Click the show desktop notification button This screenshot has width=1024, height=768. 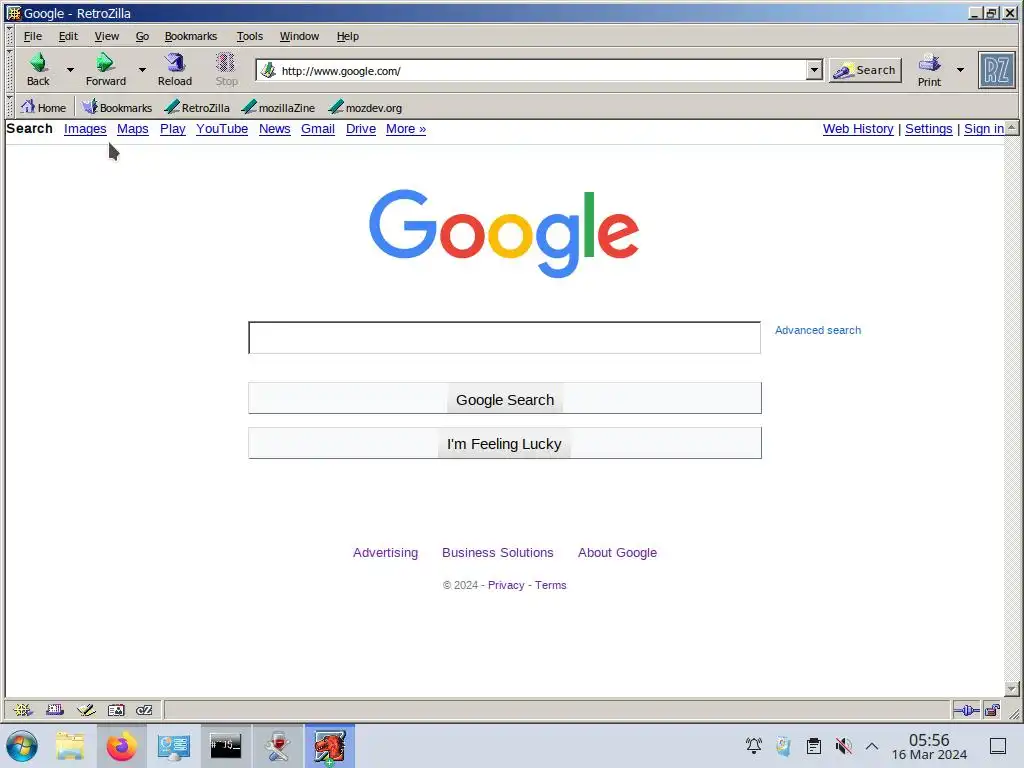click(x=998, y=746)
